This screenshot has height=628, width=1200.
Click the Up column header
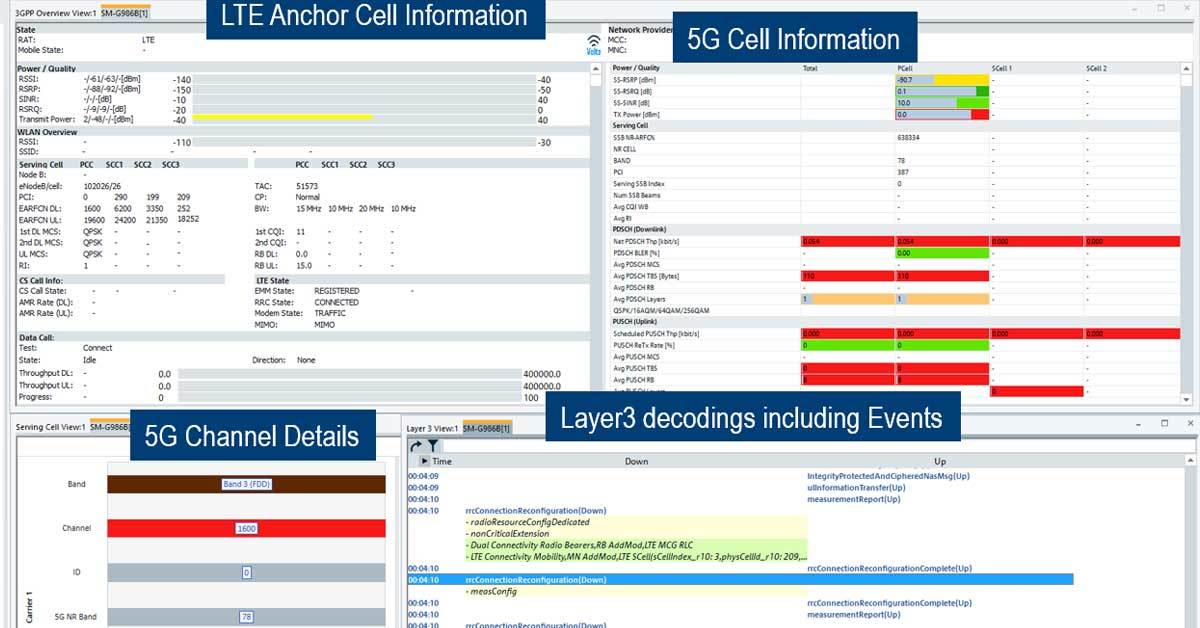click(940, 462)
